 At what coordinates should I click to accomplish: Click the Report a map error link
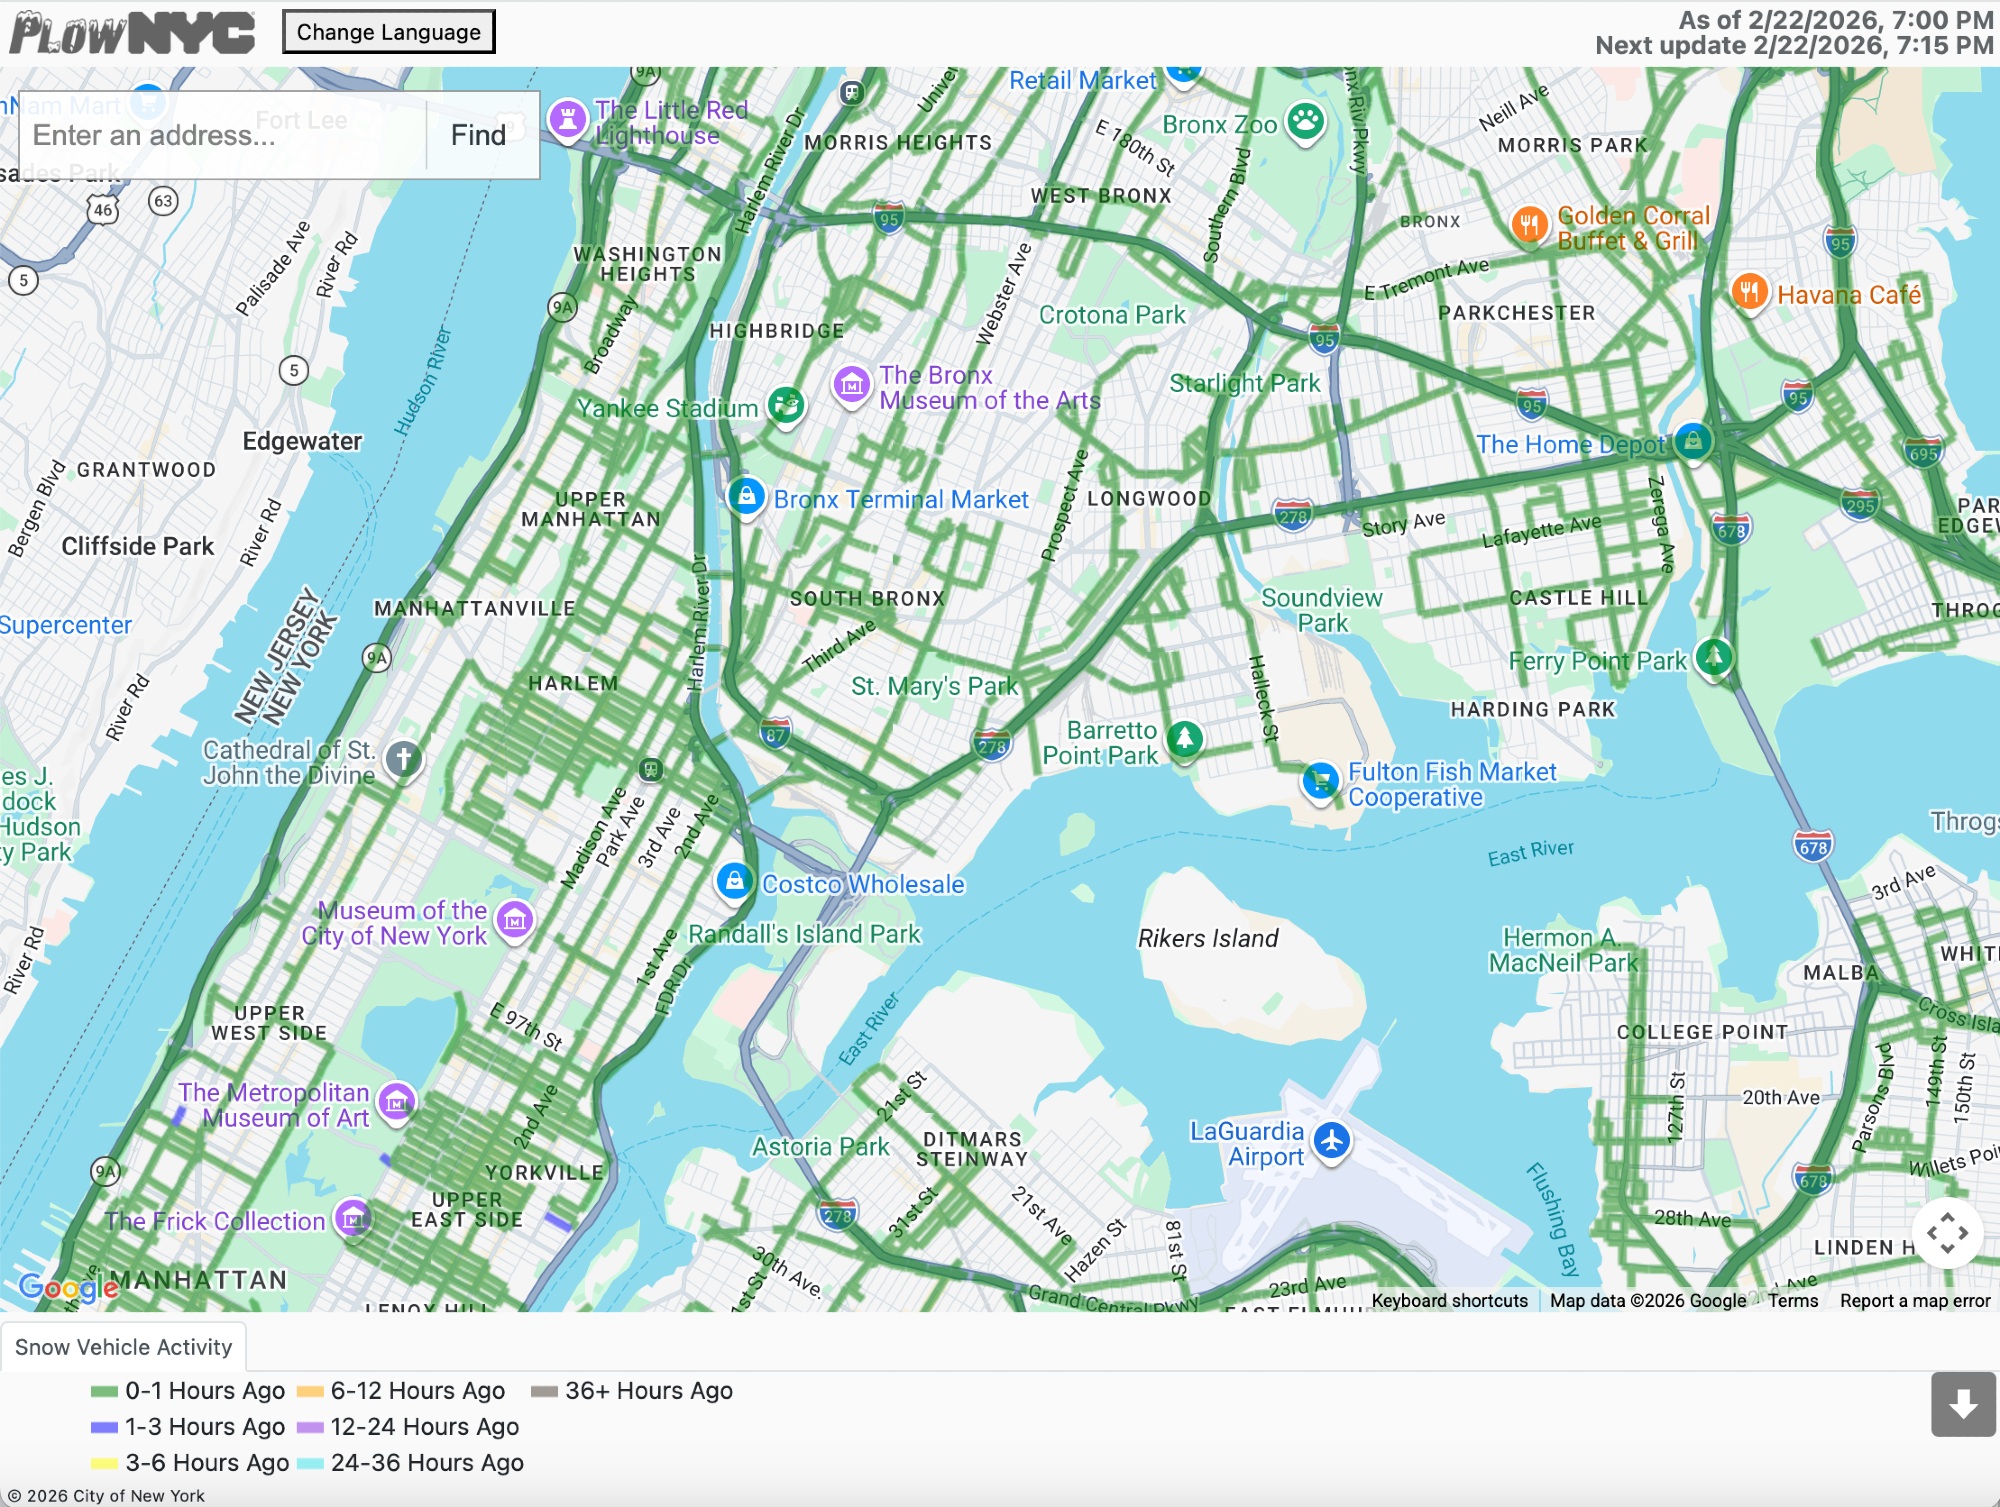(x=1914, y=1300)
